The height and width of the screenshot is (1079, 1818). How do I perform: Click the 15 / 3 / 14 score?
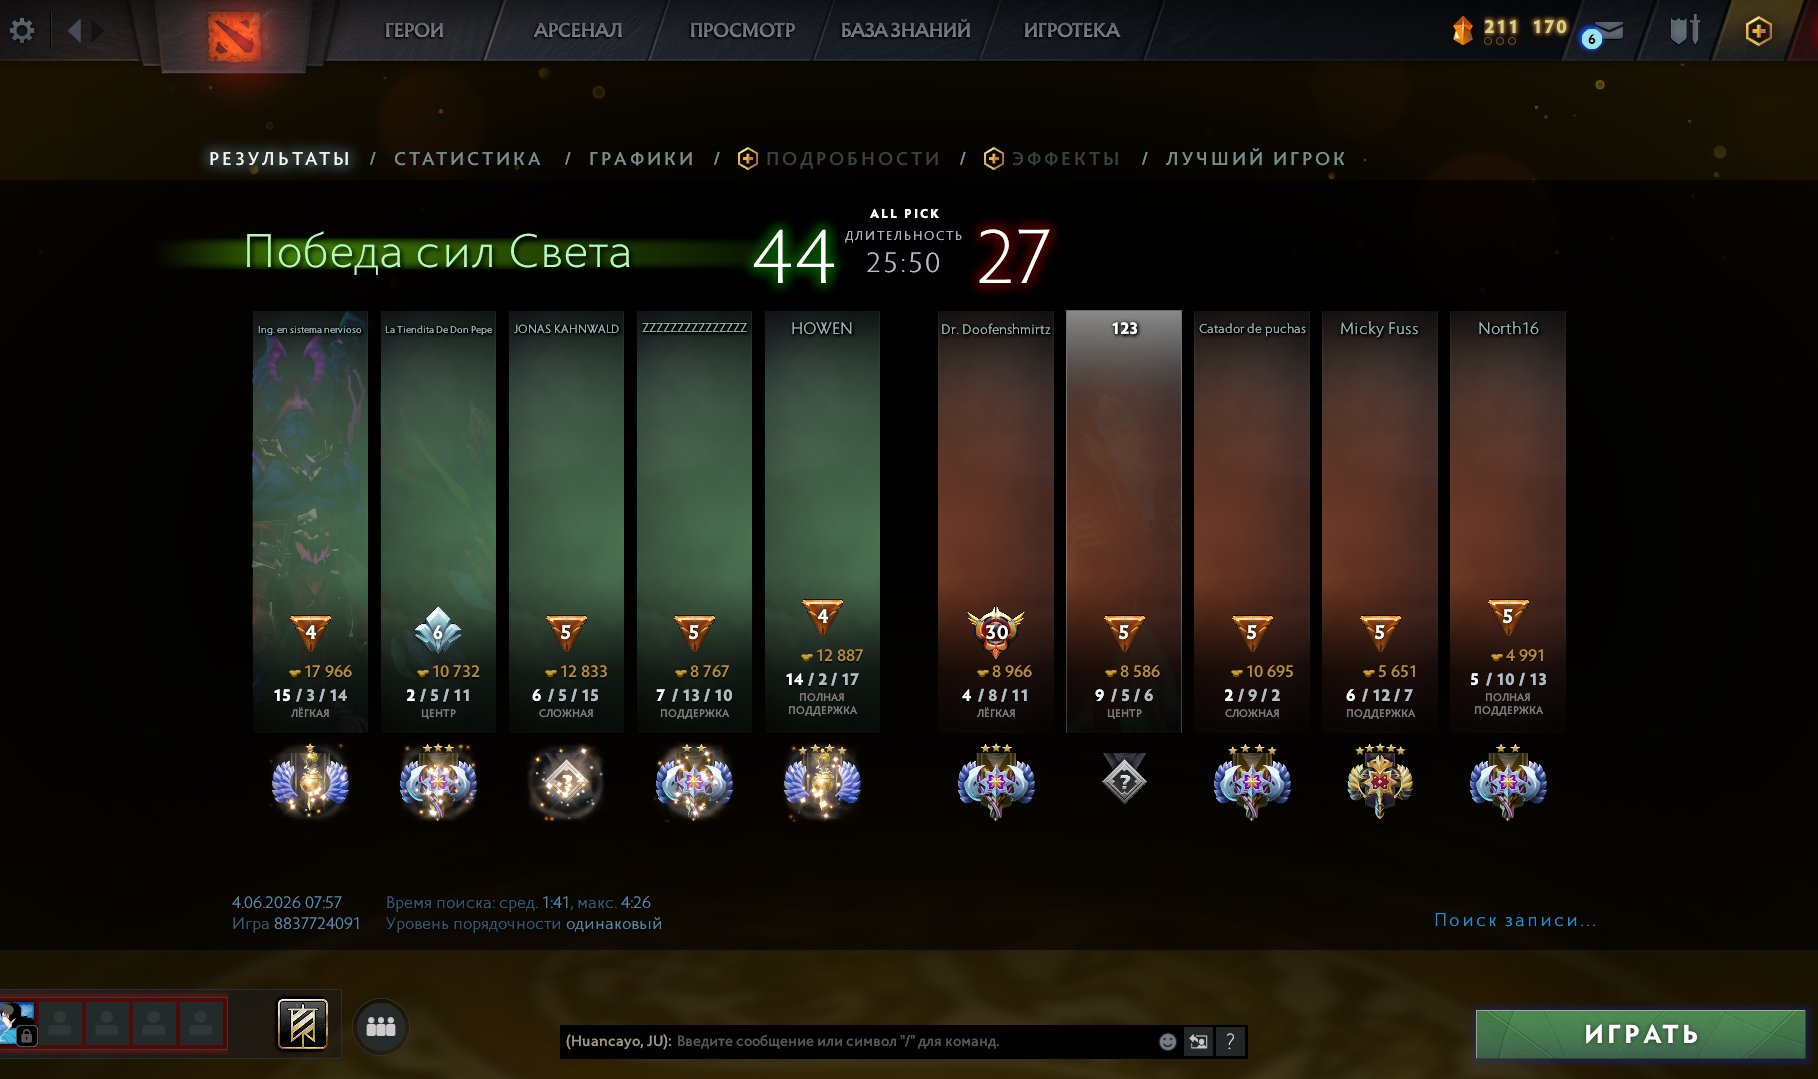tap(310, 695)
